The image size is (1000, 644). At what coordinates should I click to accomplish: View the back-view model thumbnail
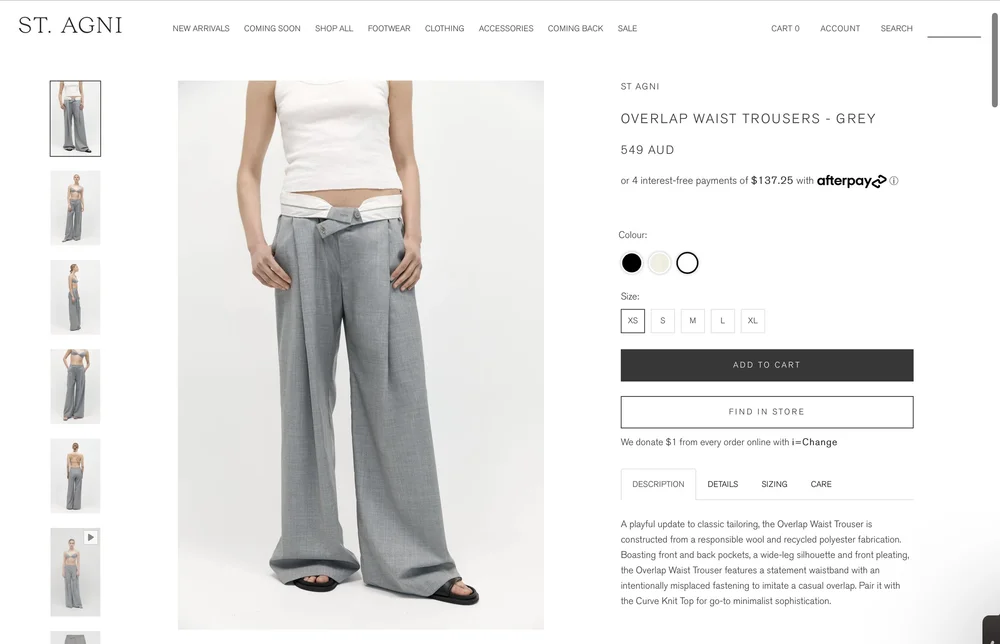(x=75, y=476)
